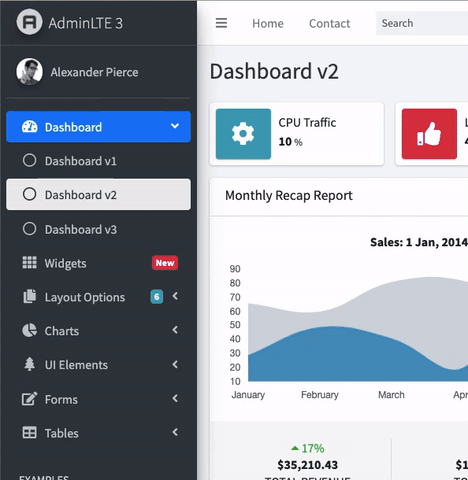Go to the Home navbar link
This screenshot has width=468, height=480.
pos(268,23)
